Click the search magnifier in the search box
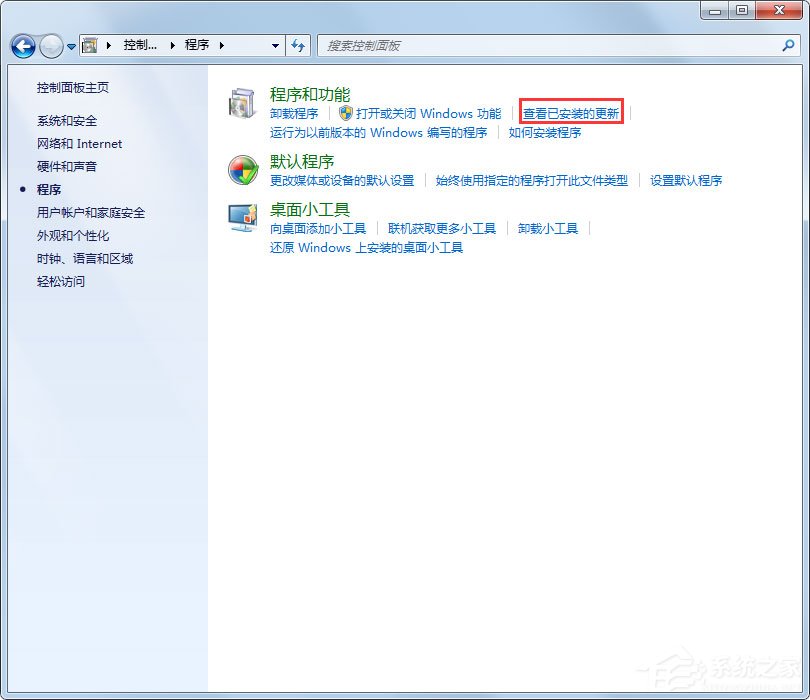This screenshot has height=700, width=810. point(791,46)
